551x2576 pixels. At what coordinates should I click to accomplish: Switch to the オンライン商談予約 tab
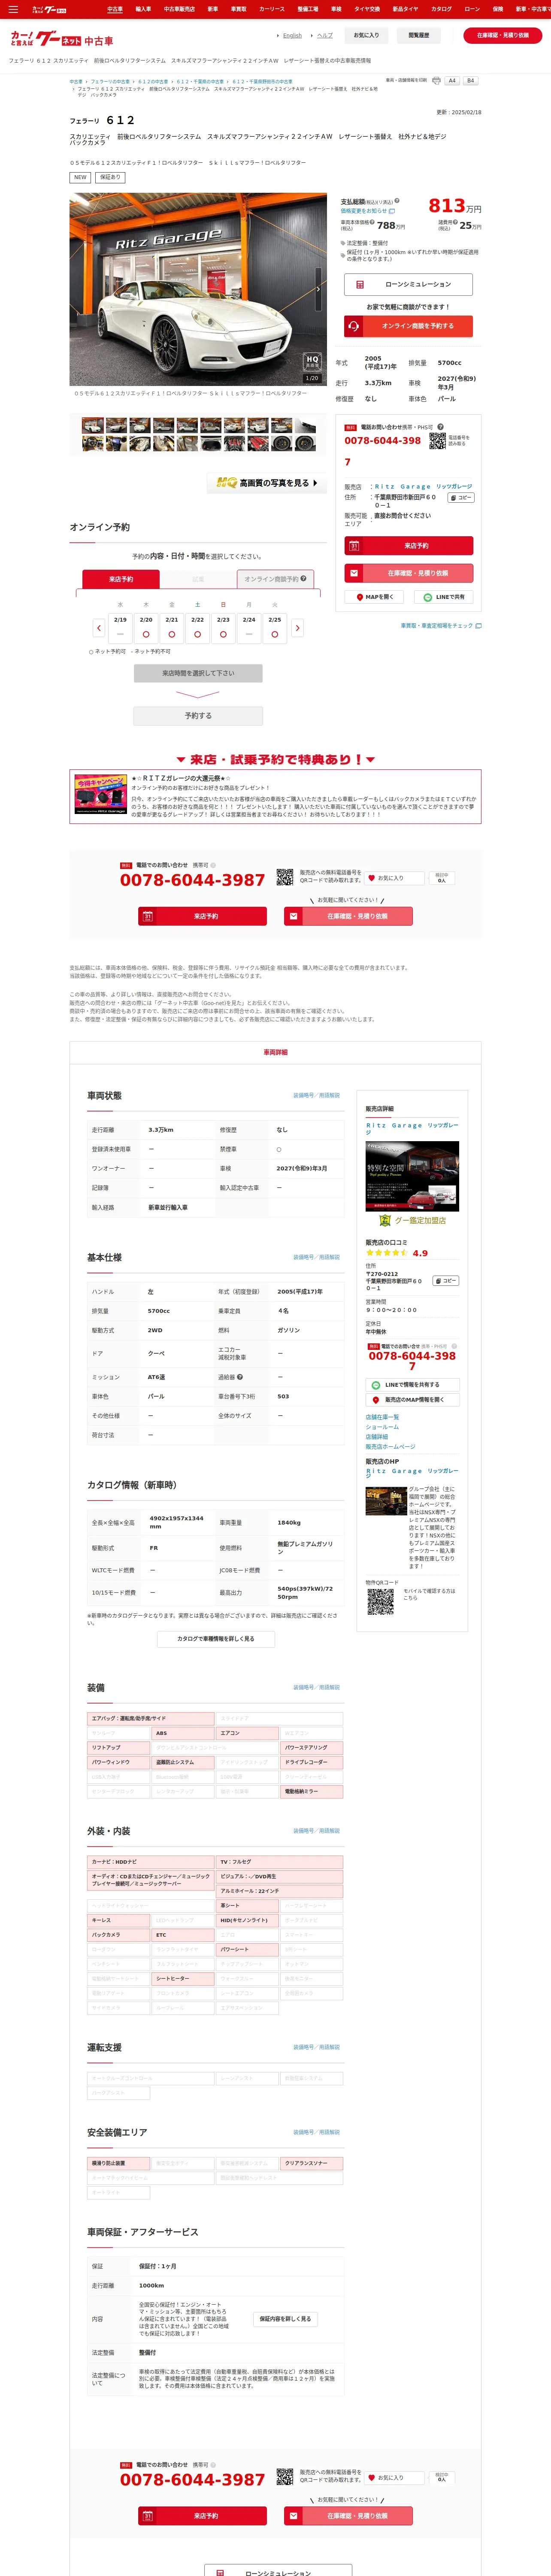click(x=276, y=579)
